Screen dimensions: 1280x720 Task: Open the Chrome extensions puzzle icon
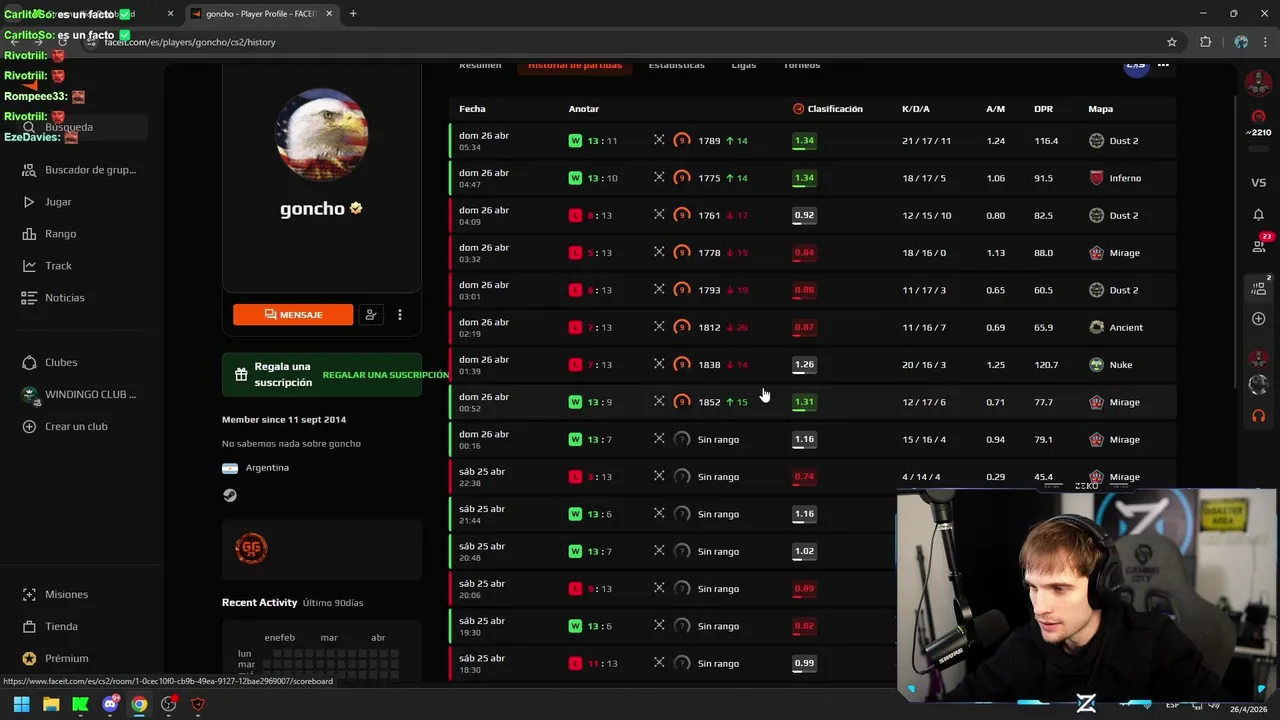(1205, 42)
